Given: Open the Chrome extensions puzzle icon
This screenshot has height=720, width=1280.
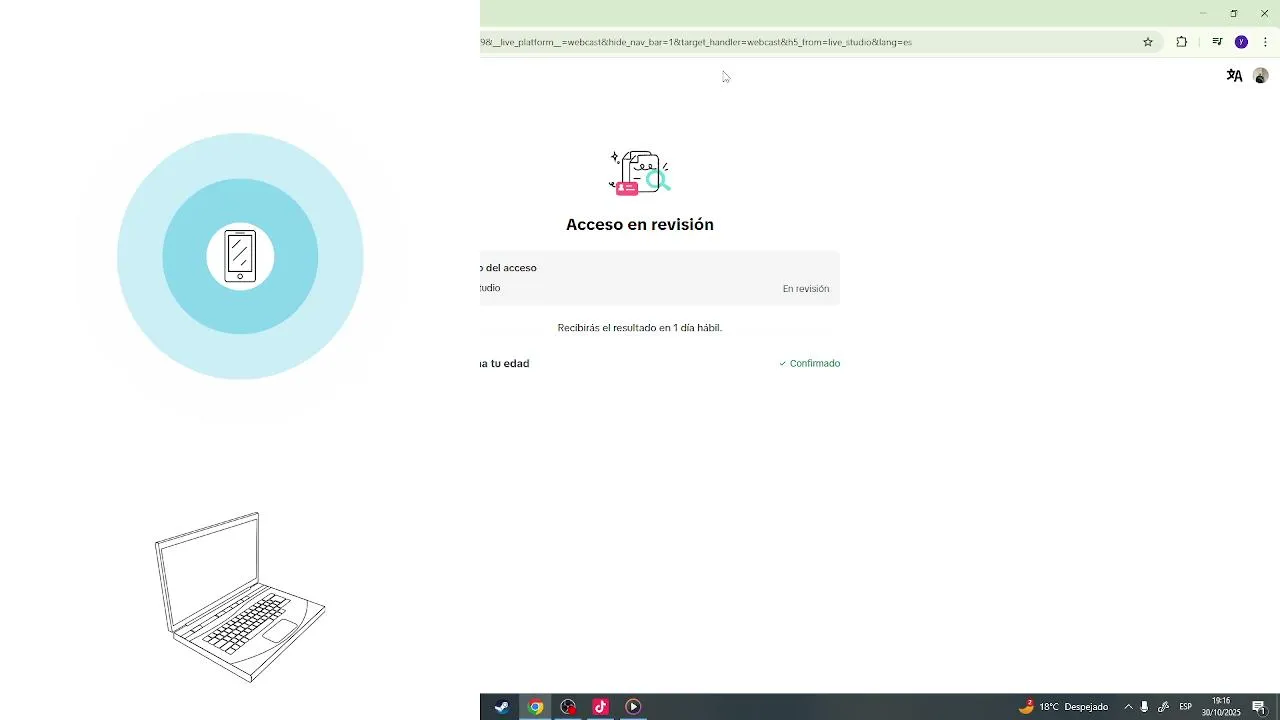Looking at the screenshot, I should pyautogui.click(x=1182, y=42).
